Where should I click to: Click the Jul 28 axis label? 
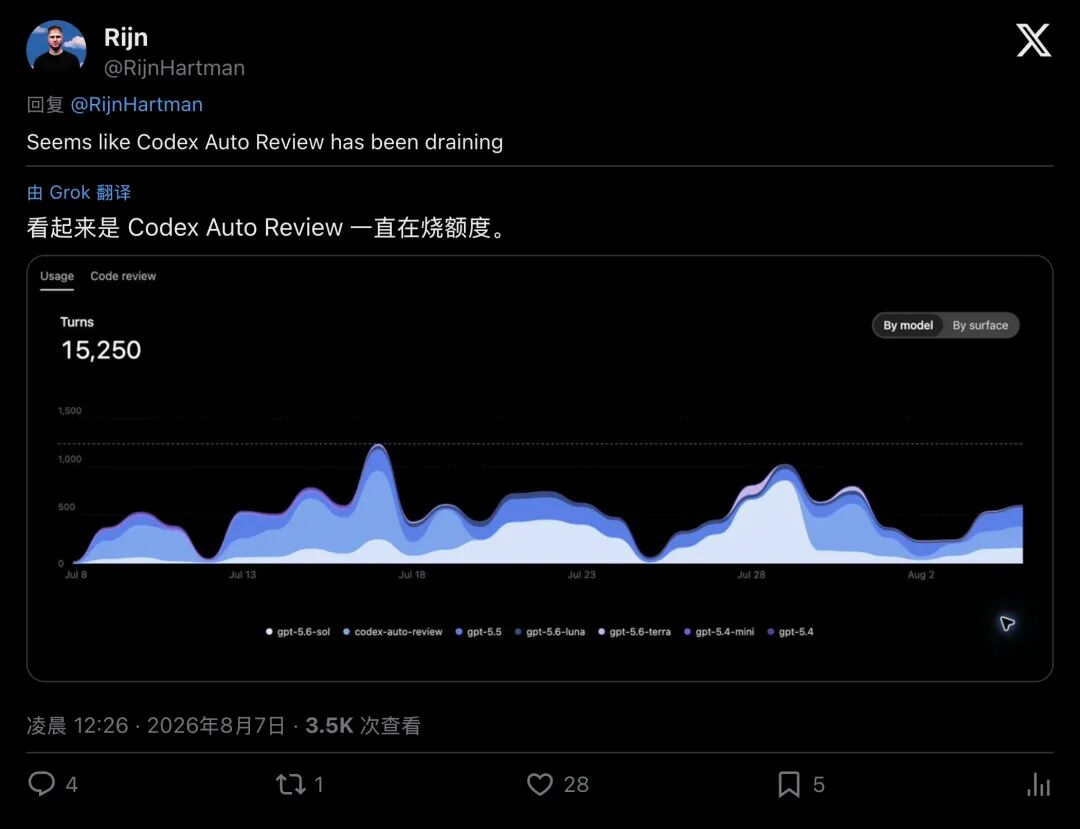coord(751,575)
